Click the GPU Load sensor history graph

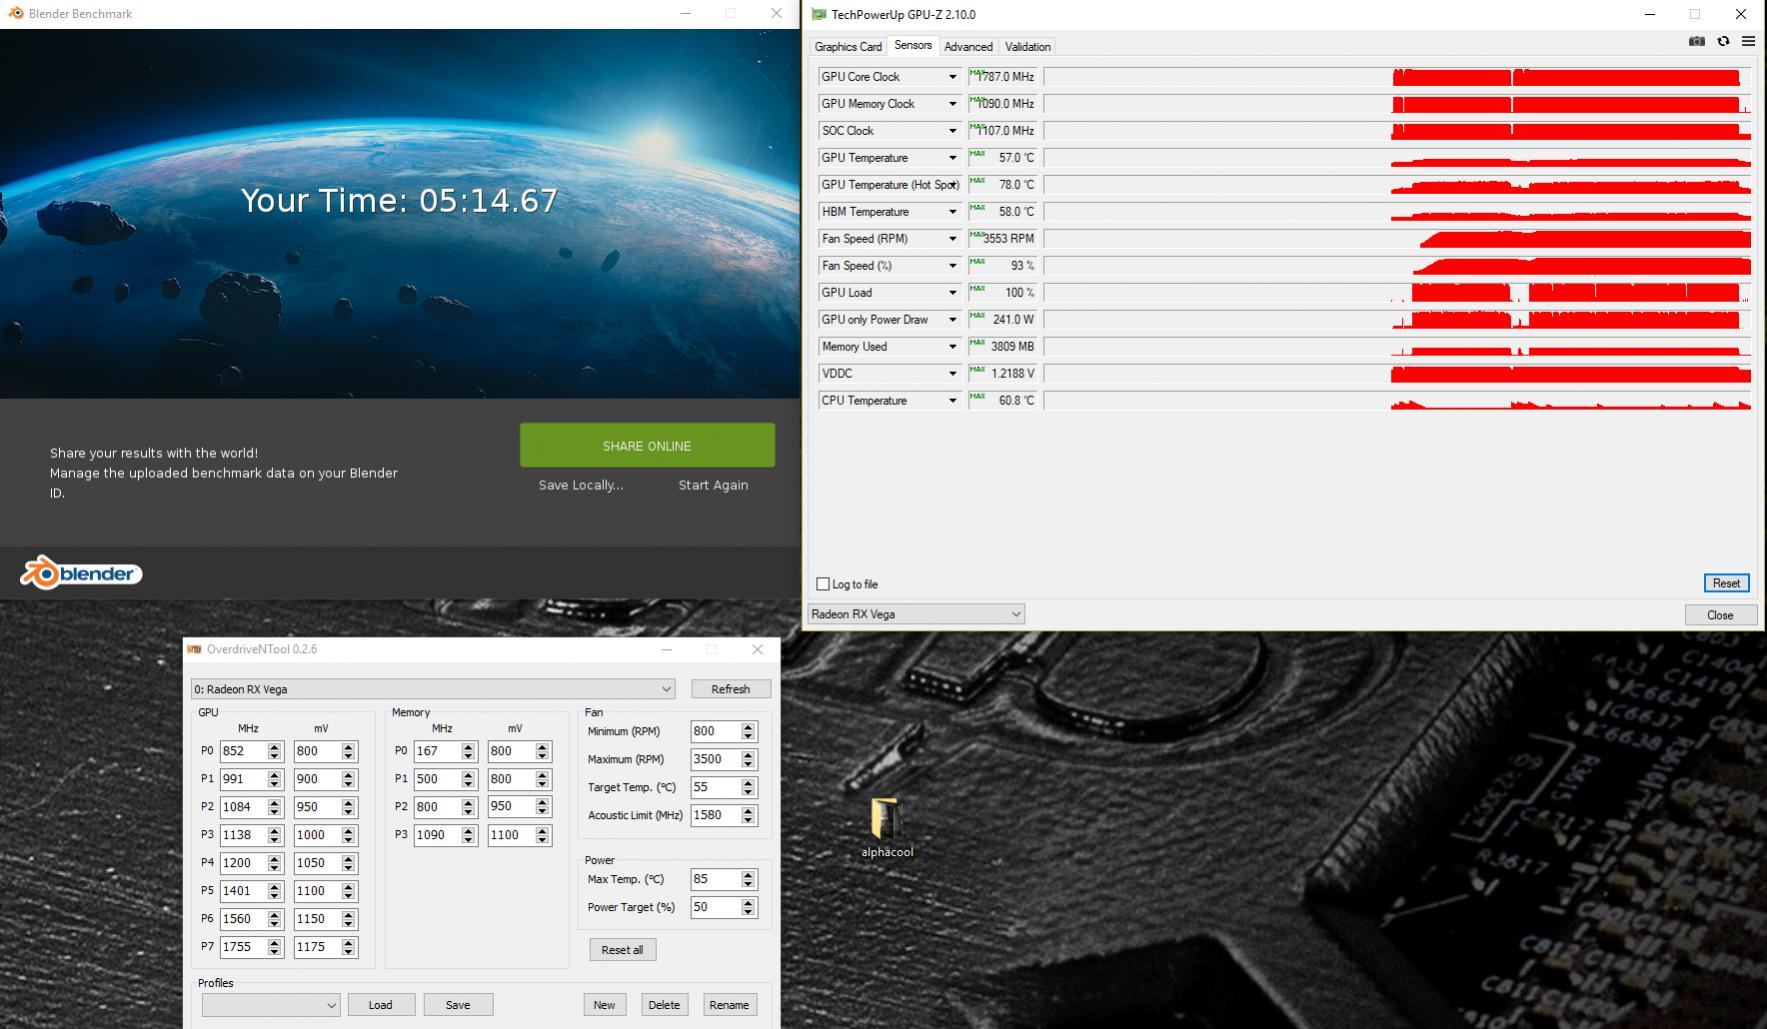pos(1398,293)
